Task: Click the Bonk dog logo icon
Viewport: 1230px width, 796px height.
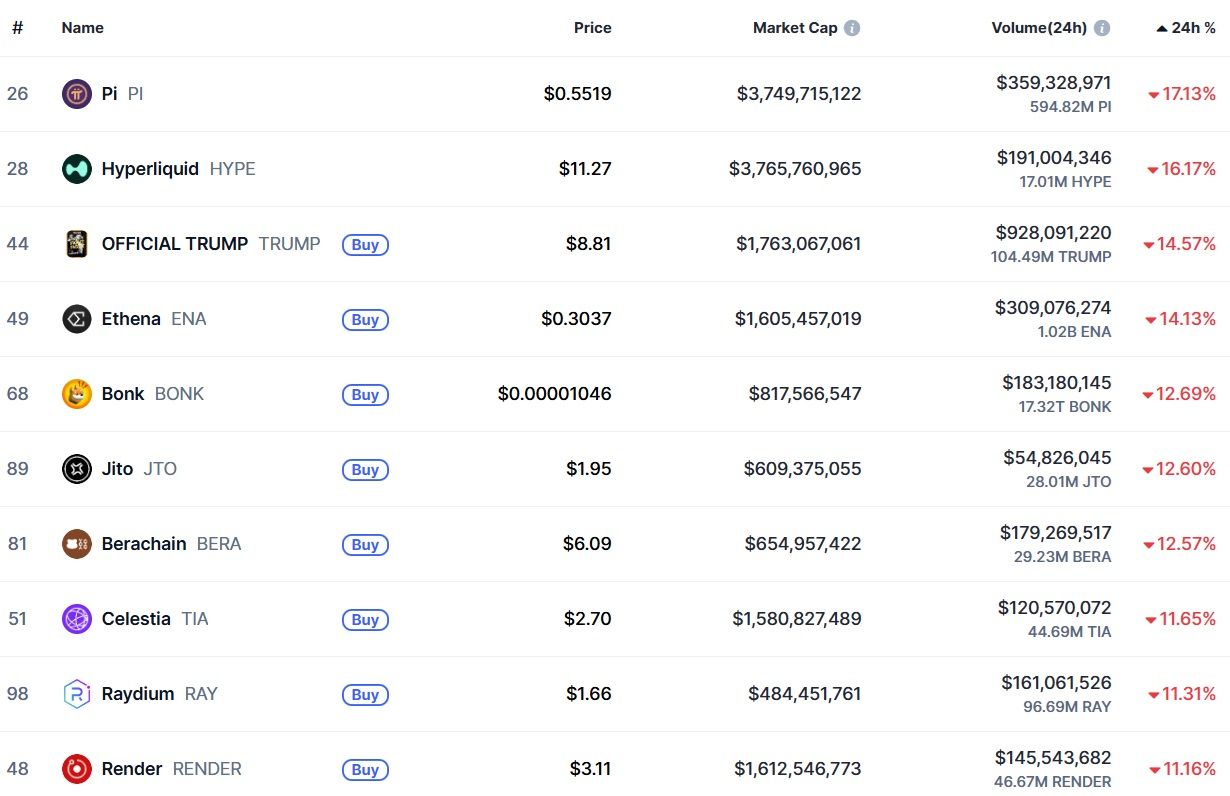Action: coord(77,394)
